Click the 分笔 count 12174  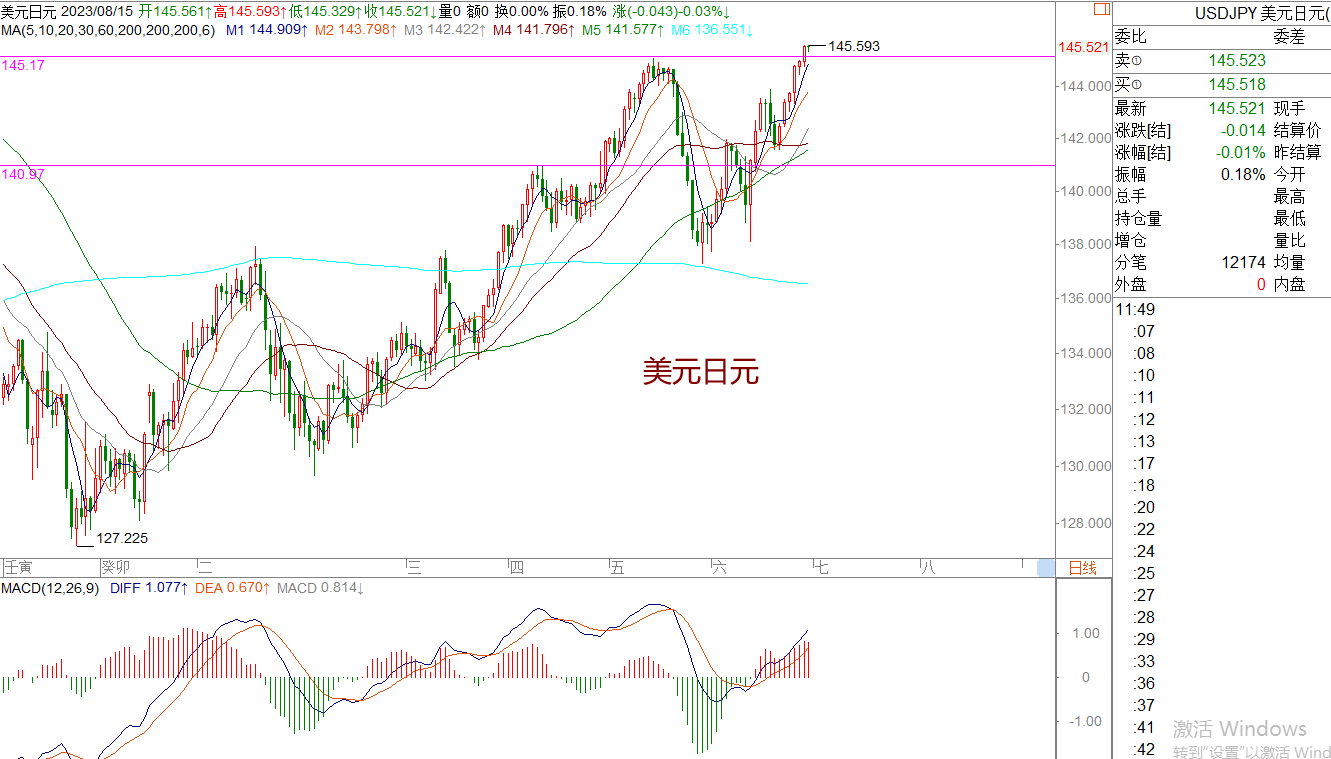click(x=1243, y=262)
